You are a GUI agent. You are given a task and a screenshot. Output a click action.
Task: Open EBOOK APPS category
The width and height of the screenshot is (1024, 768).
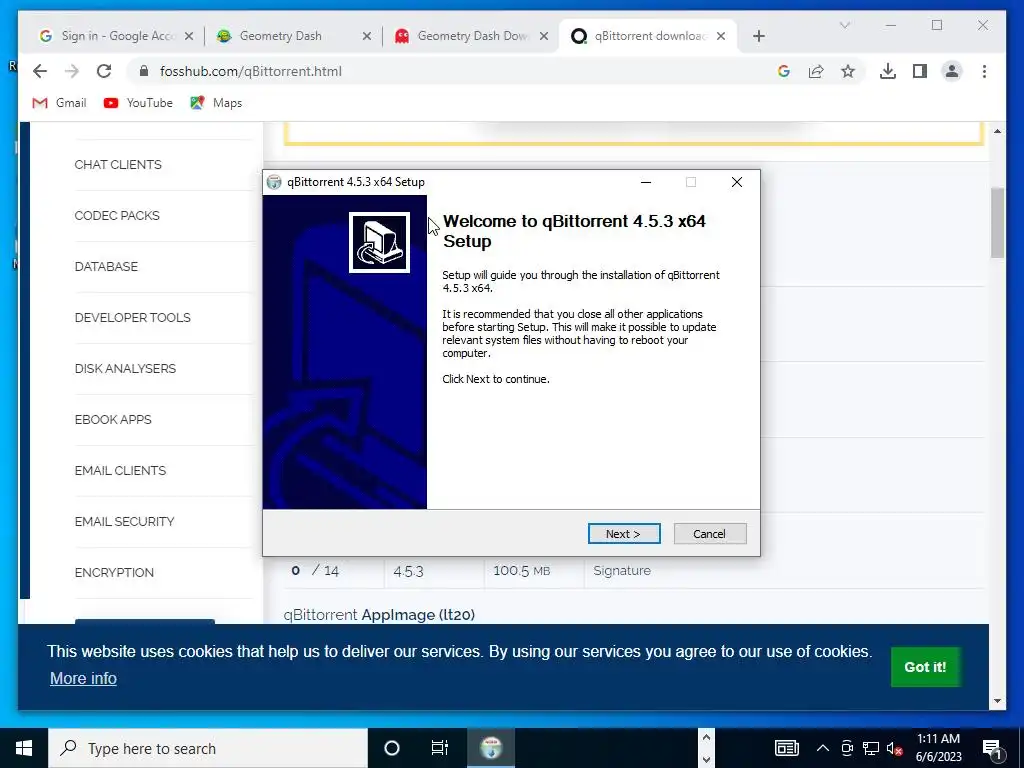pyautogui.click(x=113, y=419)
